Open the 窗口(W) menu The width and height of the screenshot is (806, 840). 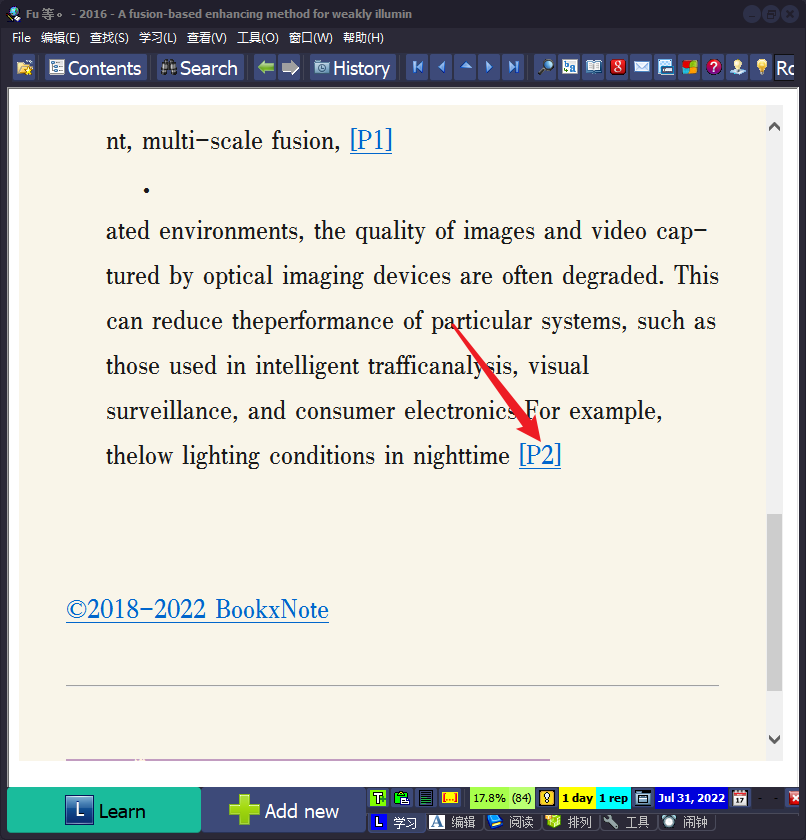point(311,37)
